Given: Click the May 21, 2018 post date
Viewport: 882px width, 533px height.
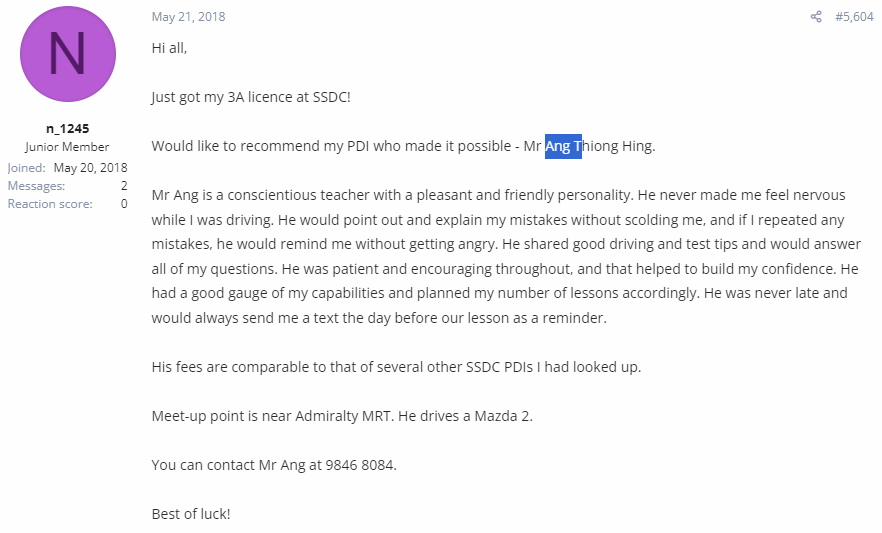Looking at the screenshot, I should click(x=188, y=17).
